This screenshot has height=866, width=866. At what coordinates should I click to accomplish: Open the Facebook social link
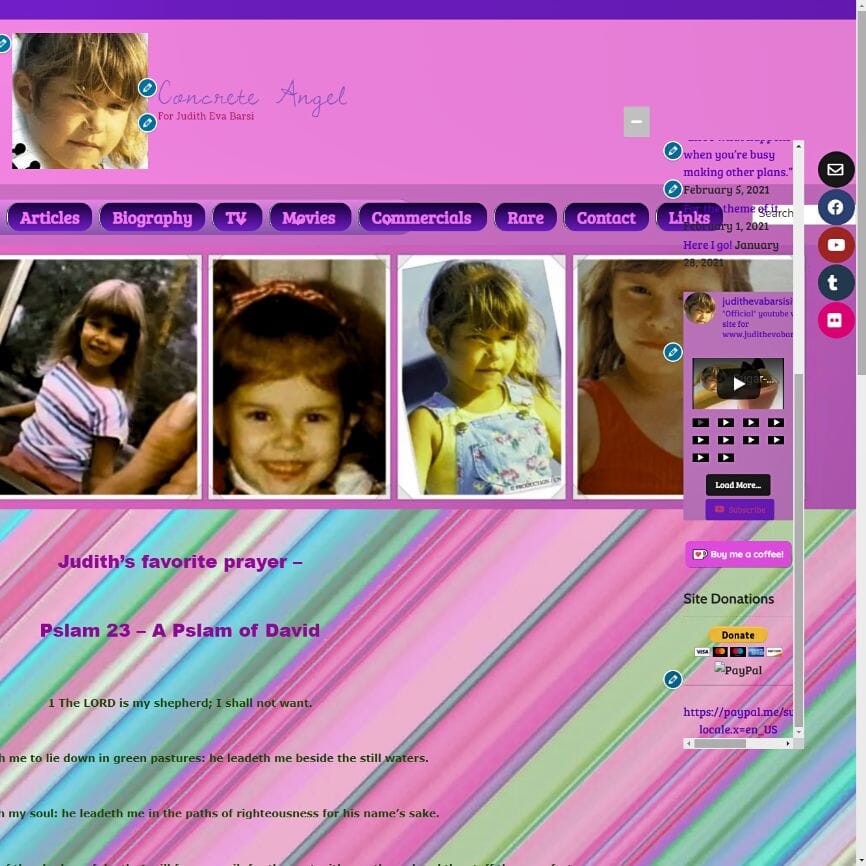[x=836, y=208]
